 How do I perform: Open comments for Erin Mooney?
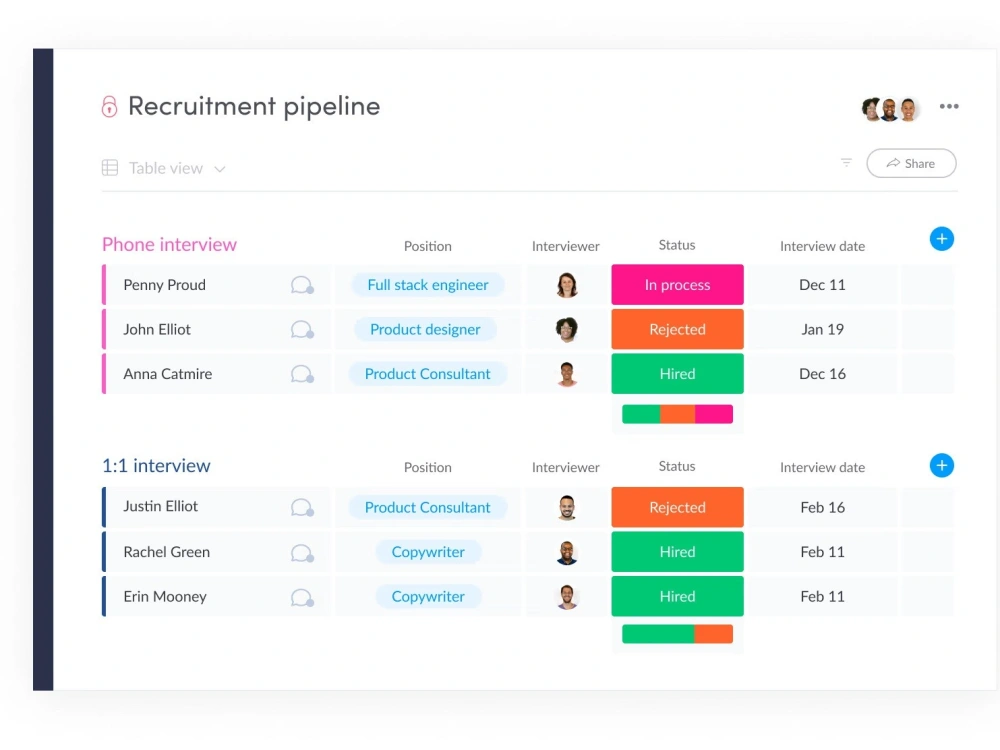coord(302,598)
